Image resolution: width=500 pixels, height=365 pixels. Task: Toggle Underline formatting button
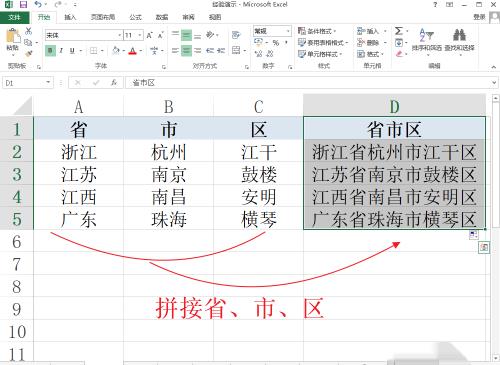(x=72, y=51)
